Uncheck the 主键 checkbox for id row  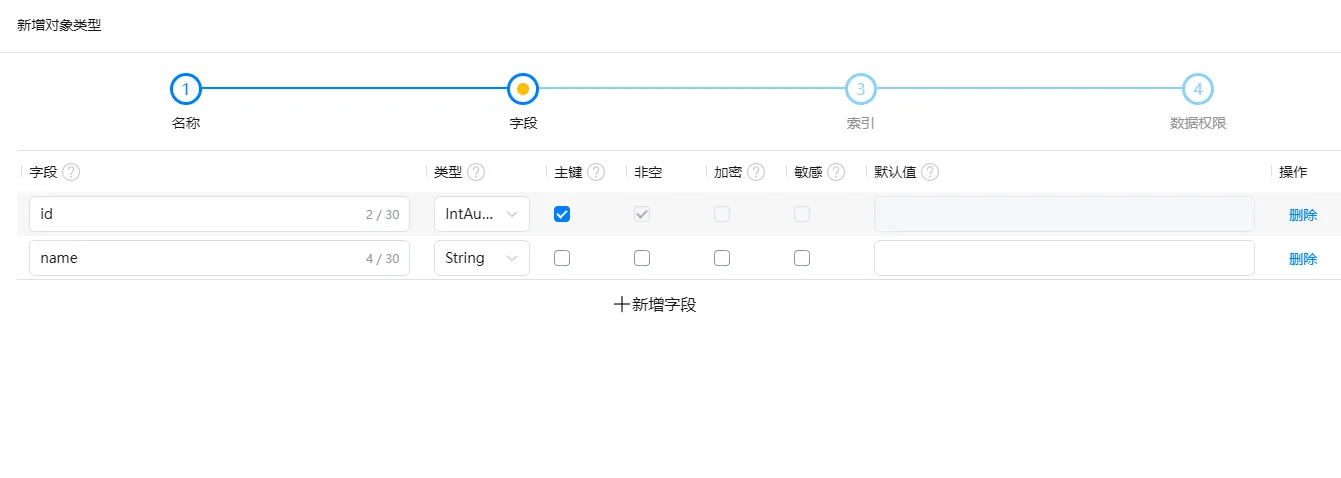tap(562, 214)
